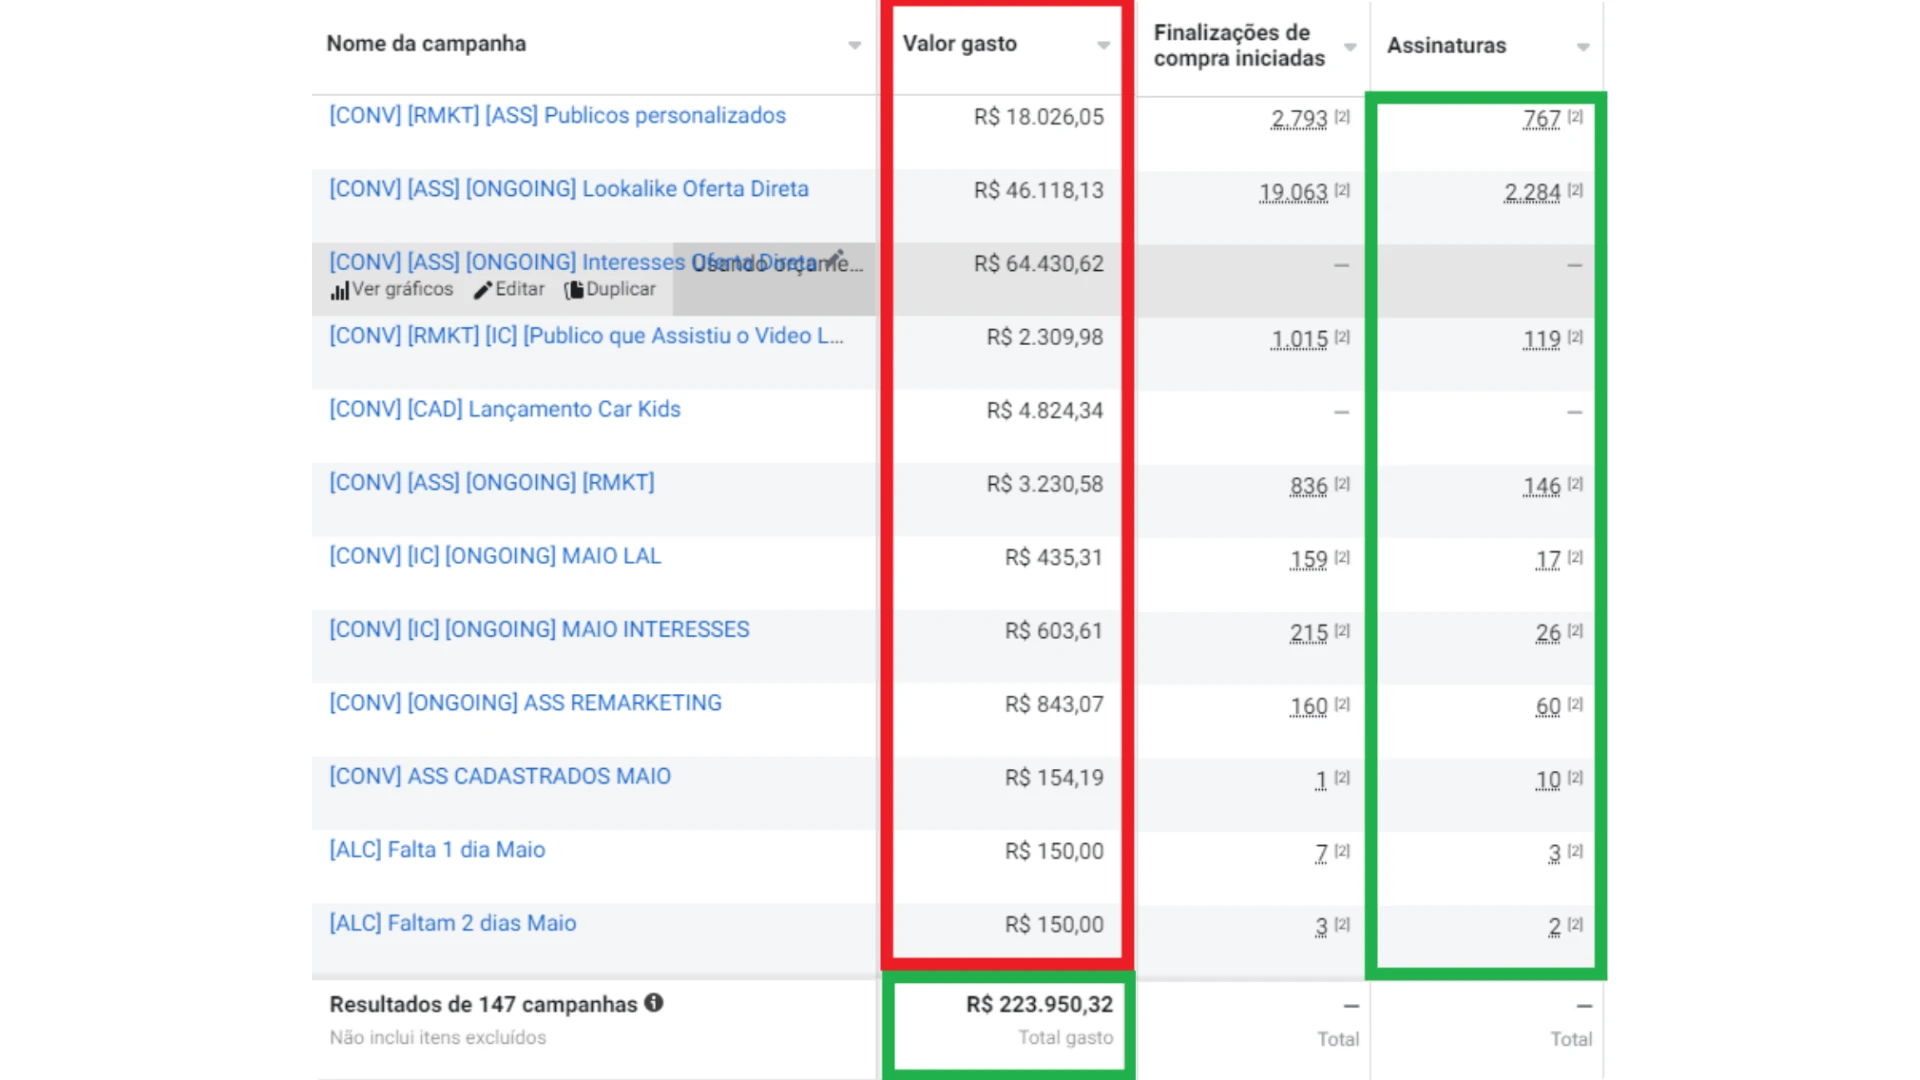Open Lançamento Car Kids campaign

[x=504, y=409]
